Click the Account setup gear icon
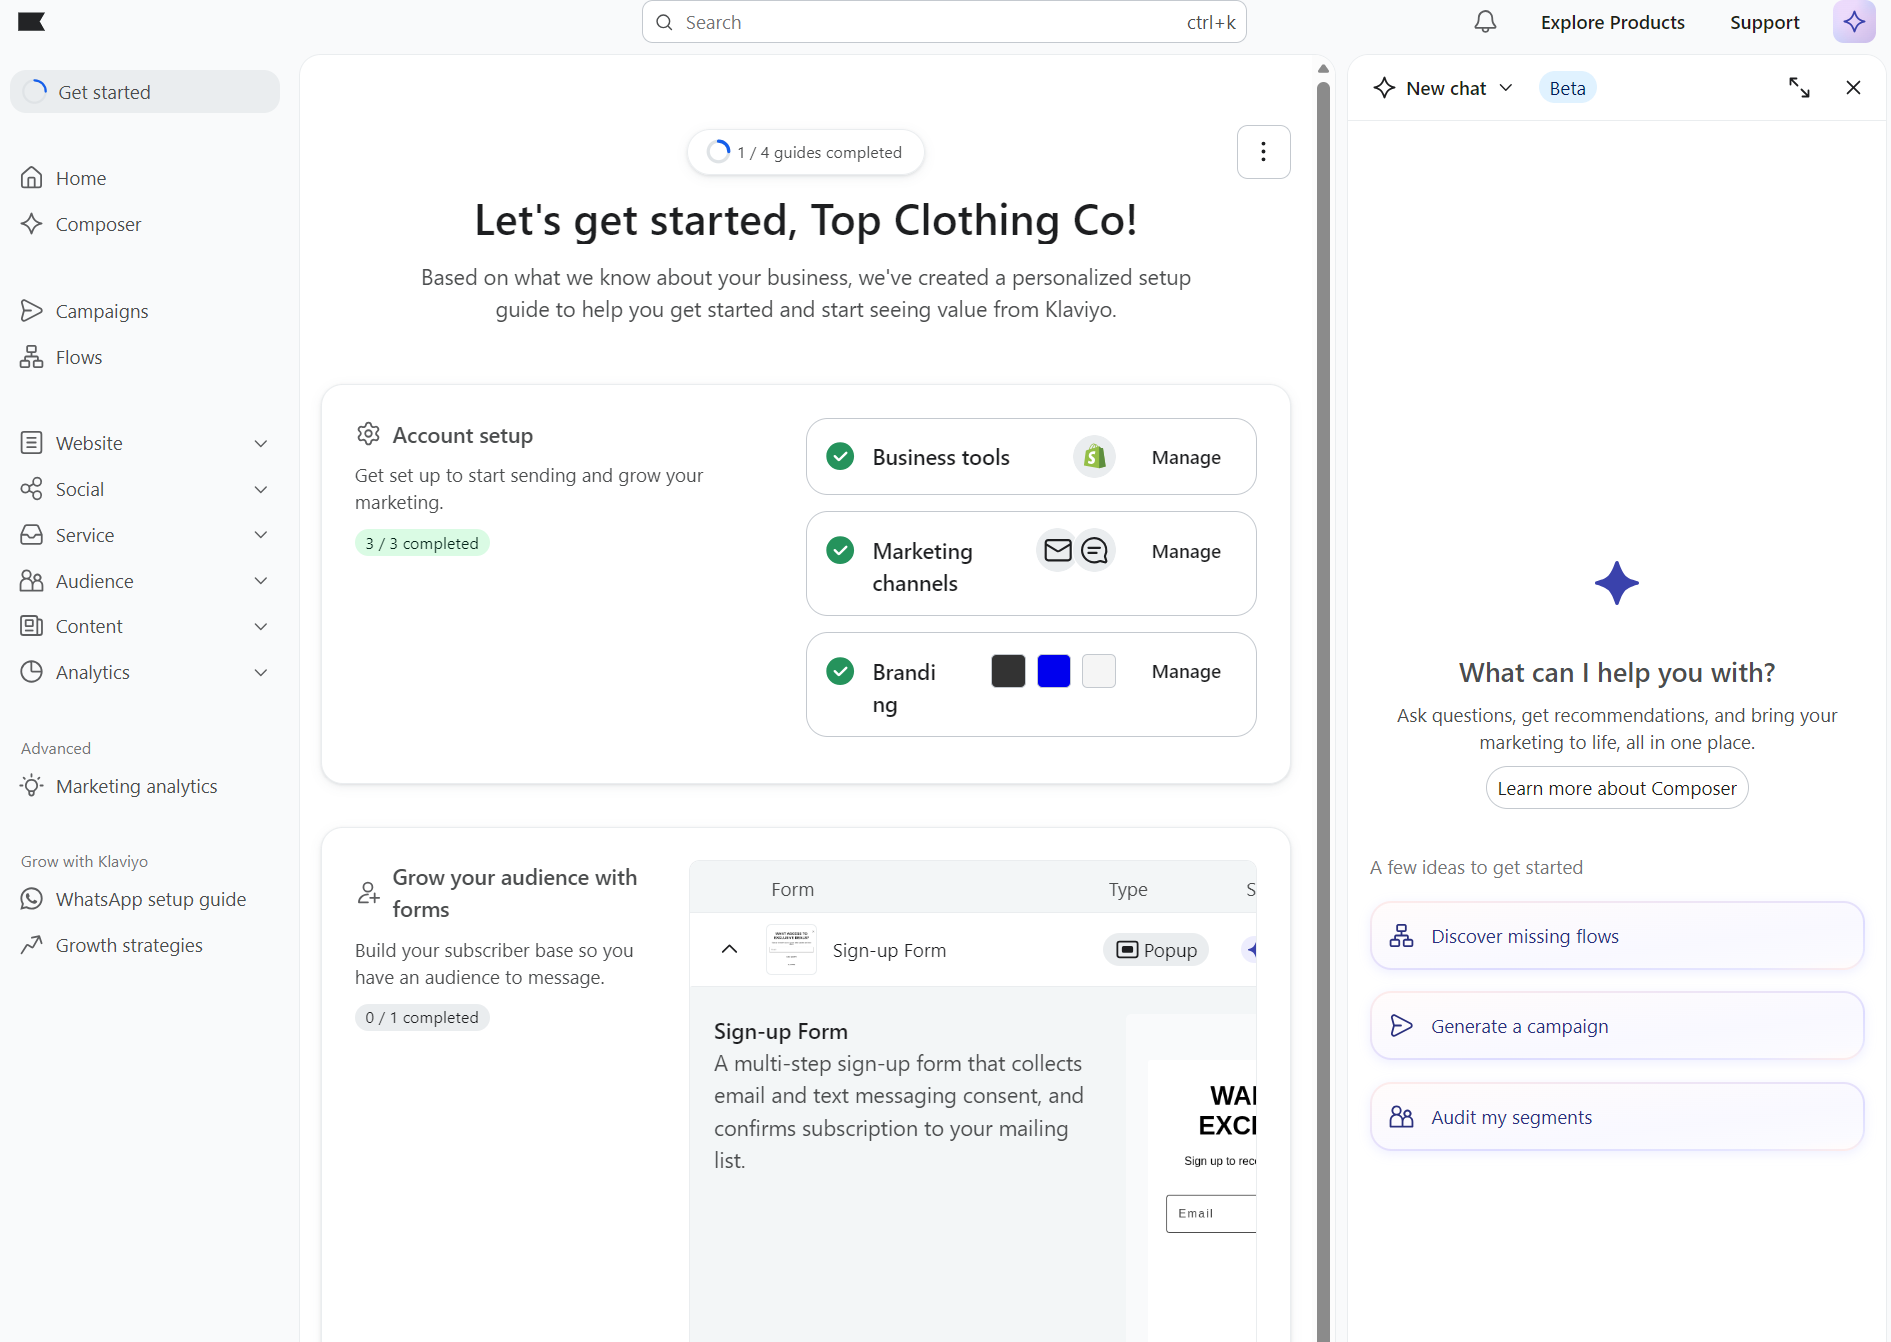 [x=368, y=434]
